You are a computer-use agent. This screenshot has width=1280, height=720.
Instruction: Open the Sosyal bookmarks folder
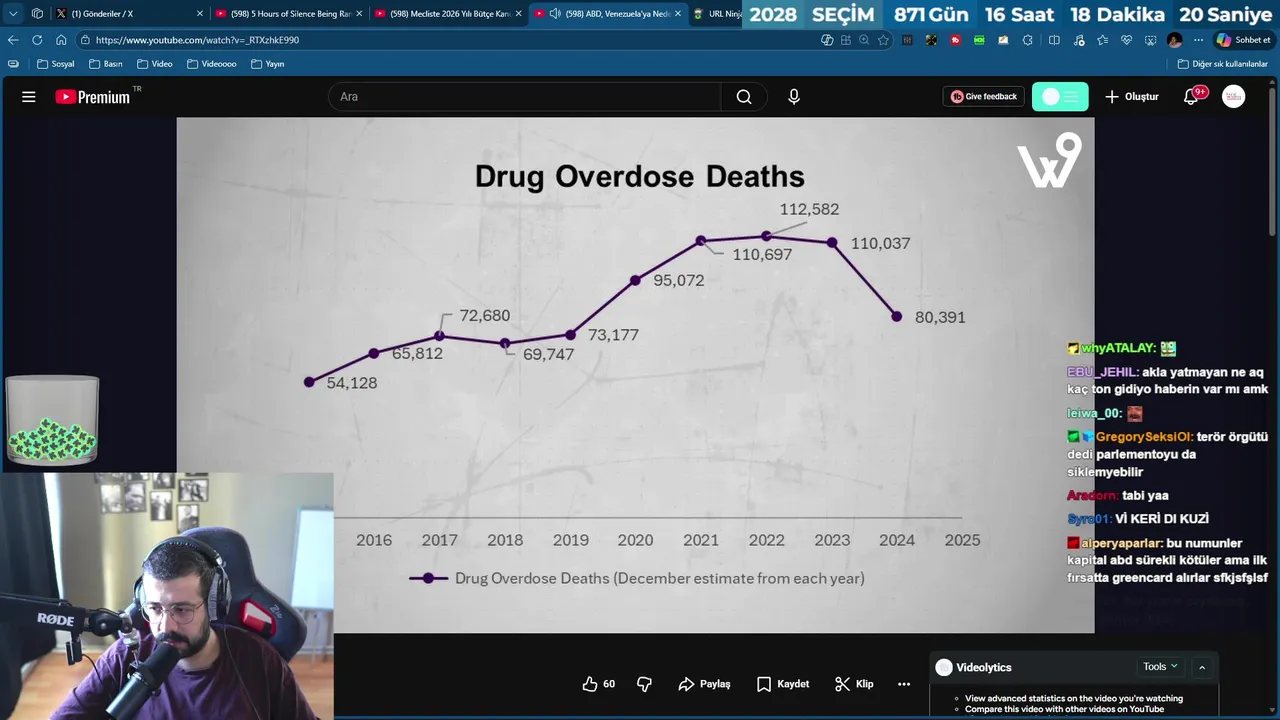(x=56, y=64)
